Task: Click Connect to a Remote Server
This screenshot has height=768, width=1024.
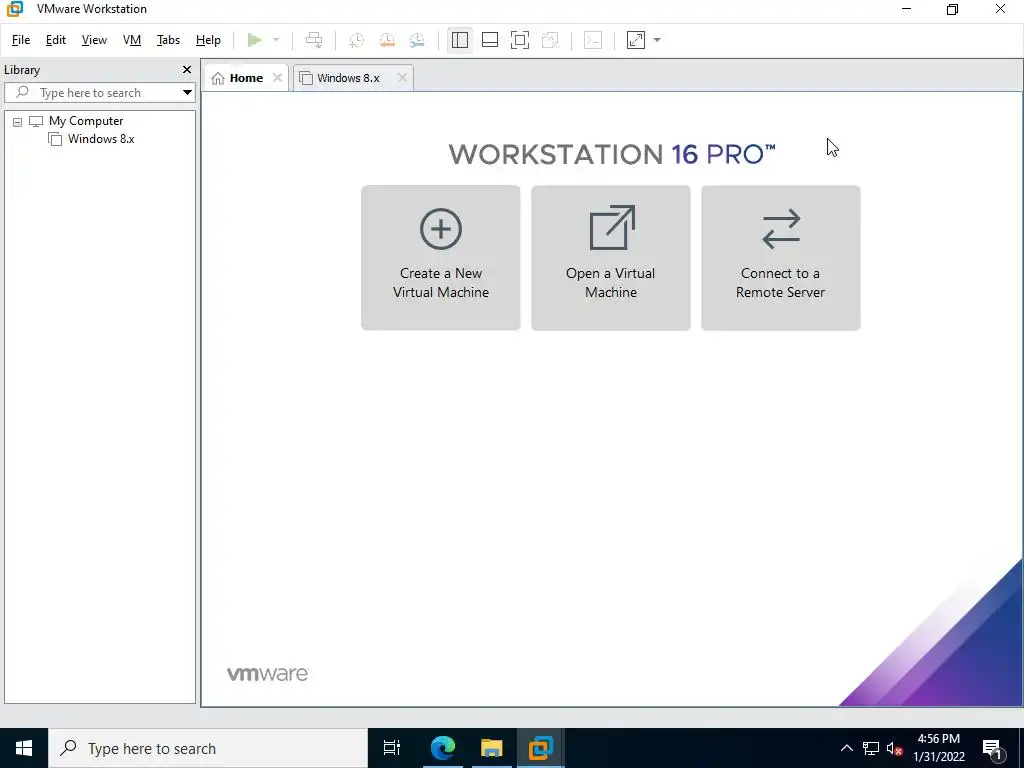Action: pos(780,258)
